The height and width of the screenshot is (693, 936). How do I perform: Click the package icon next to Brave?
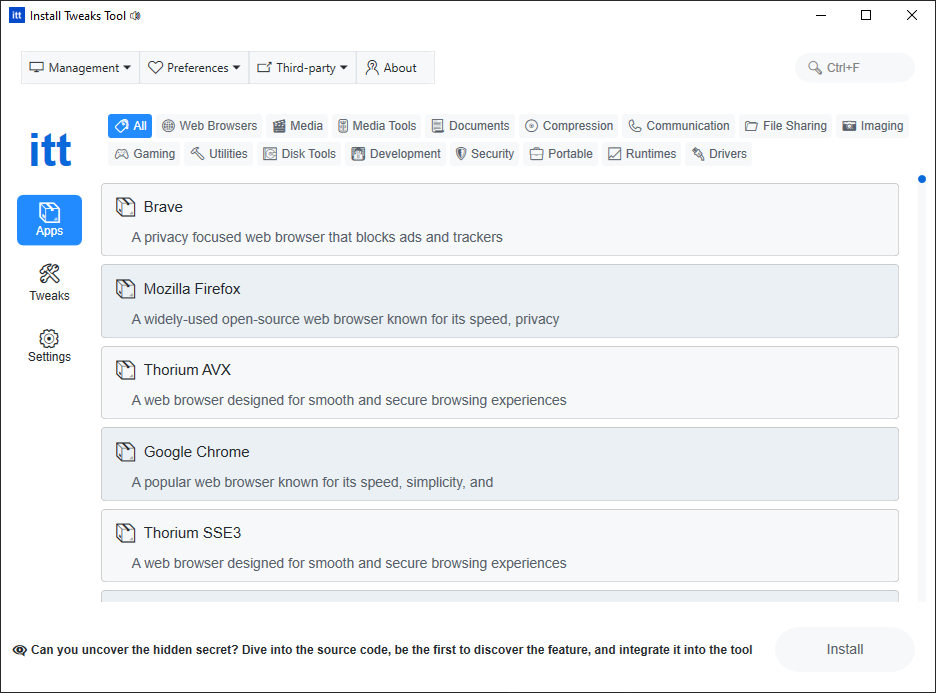[x=125, y=207]
